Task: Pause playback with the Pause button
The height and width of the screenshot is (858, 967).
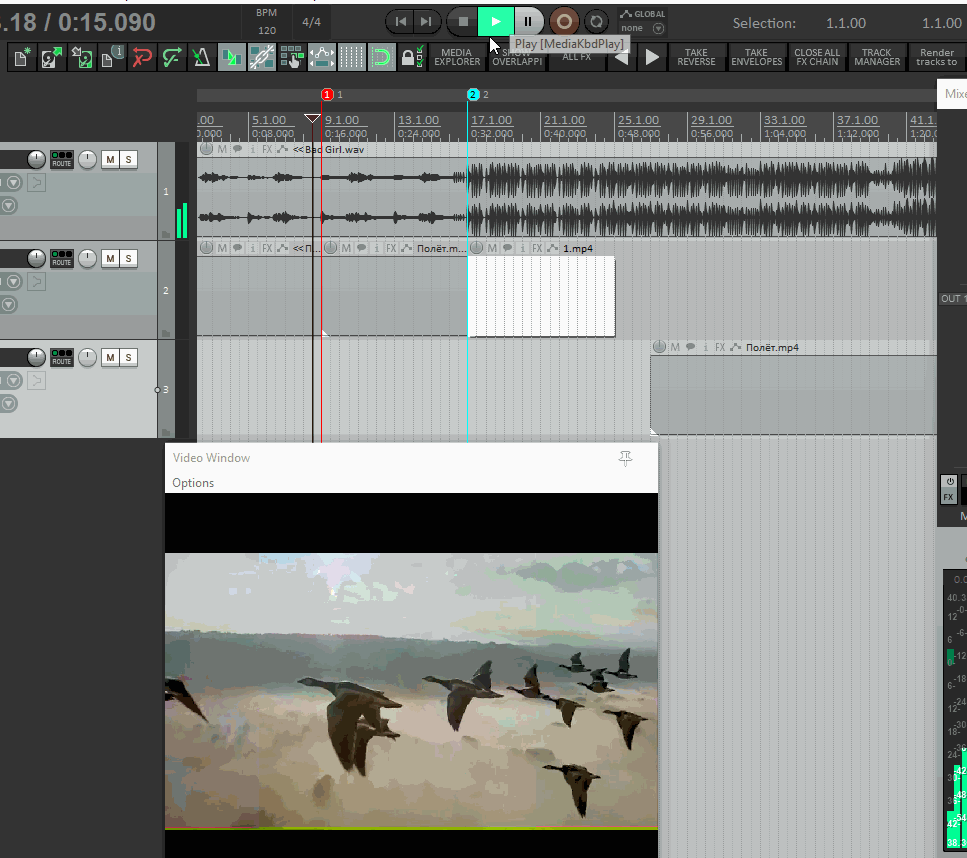Action: (x=529, y=21)
